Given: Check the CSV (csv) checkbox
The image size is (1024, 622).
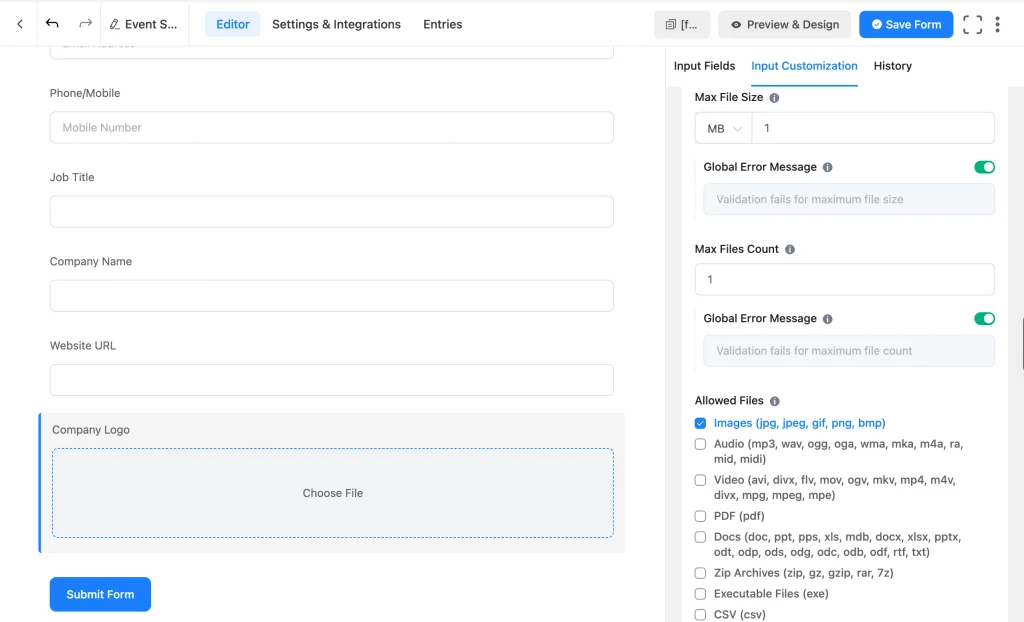Looking at the screenshot, I should coord(700,615).
